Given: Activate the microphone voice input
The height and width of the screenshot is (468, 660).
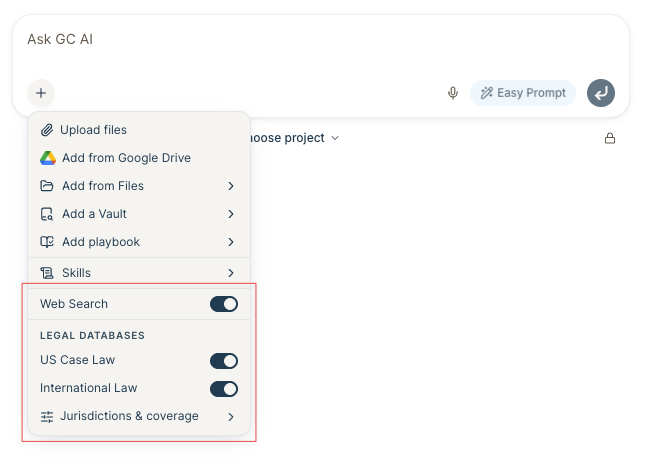Looking at the screenshot, I should pyautogui.click(x=453, y=93).
